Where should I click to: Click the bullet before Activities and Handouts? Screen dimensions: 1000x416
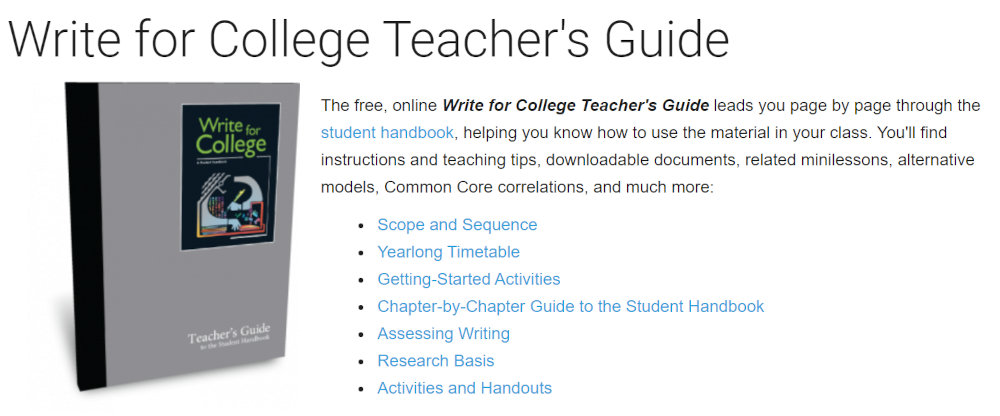coord(361,389)
